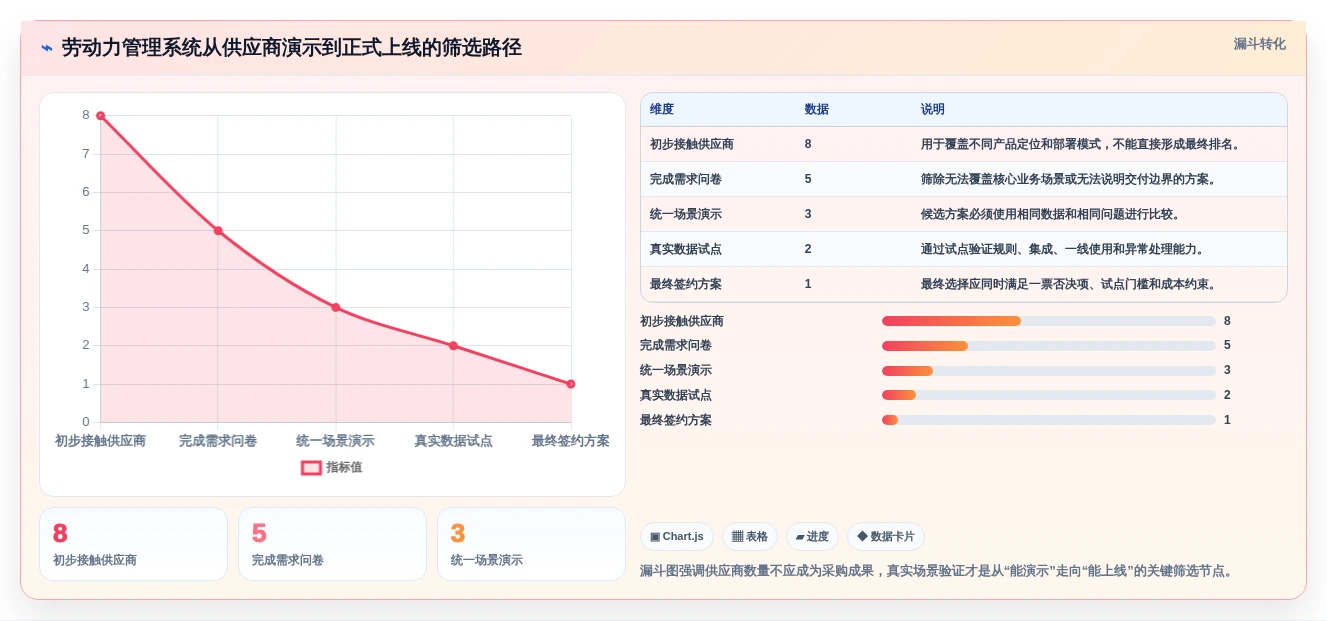The image size is (1327, 621).
Task: Click the description starting 最终选择应同时满足
Action: (1070, 284)
